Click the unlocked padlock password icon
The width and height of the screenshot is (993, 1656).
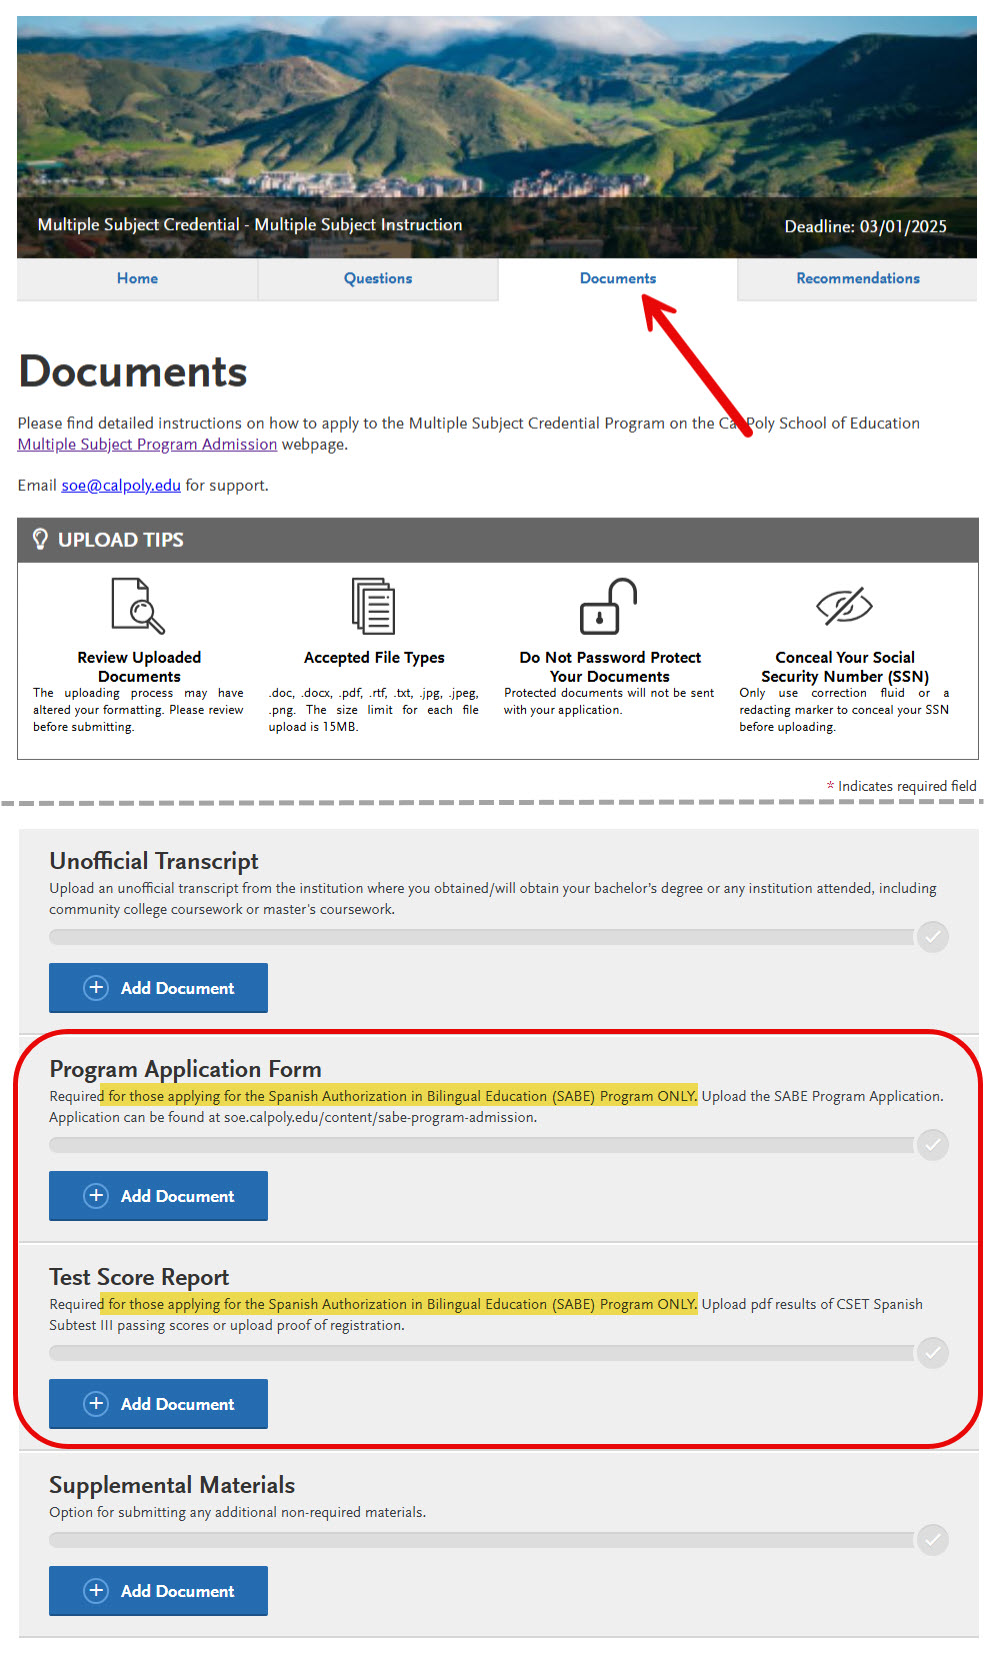pos(608,606)
